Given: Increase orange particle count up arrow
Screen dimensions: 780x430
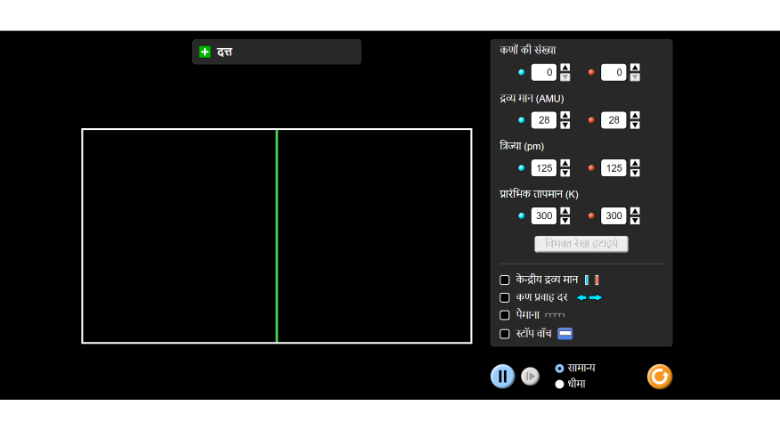Looking at the screenshot, I should (x=635, y=68).
